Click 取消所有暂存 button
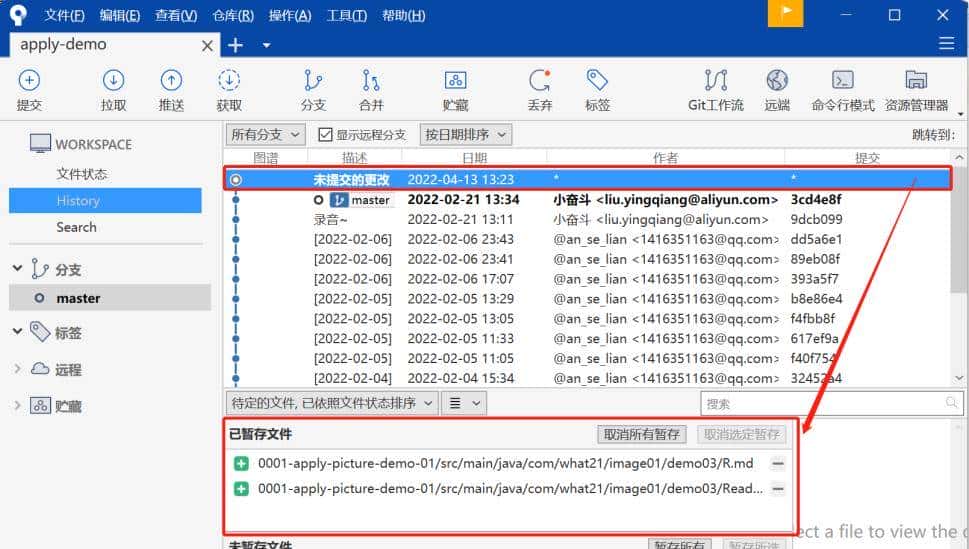The height and width of the screenshot is (549, 969). (641, 434)
